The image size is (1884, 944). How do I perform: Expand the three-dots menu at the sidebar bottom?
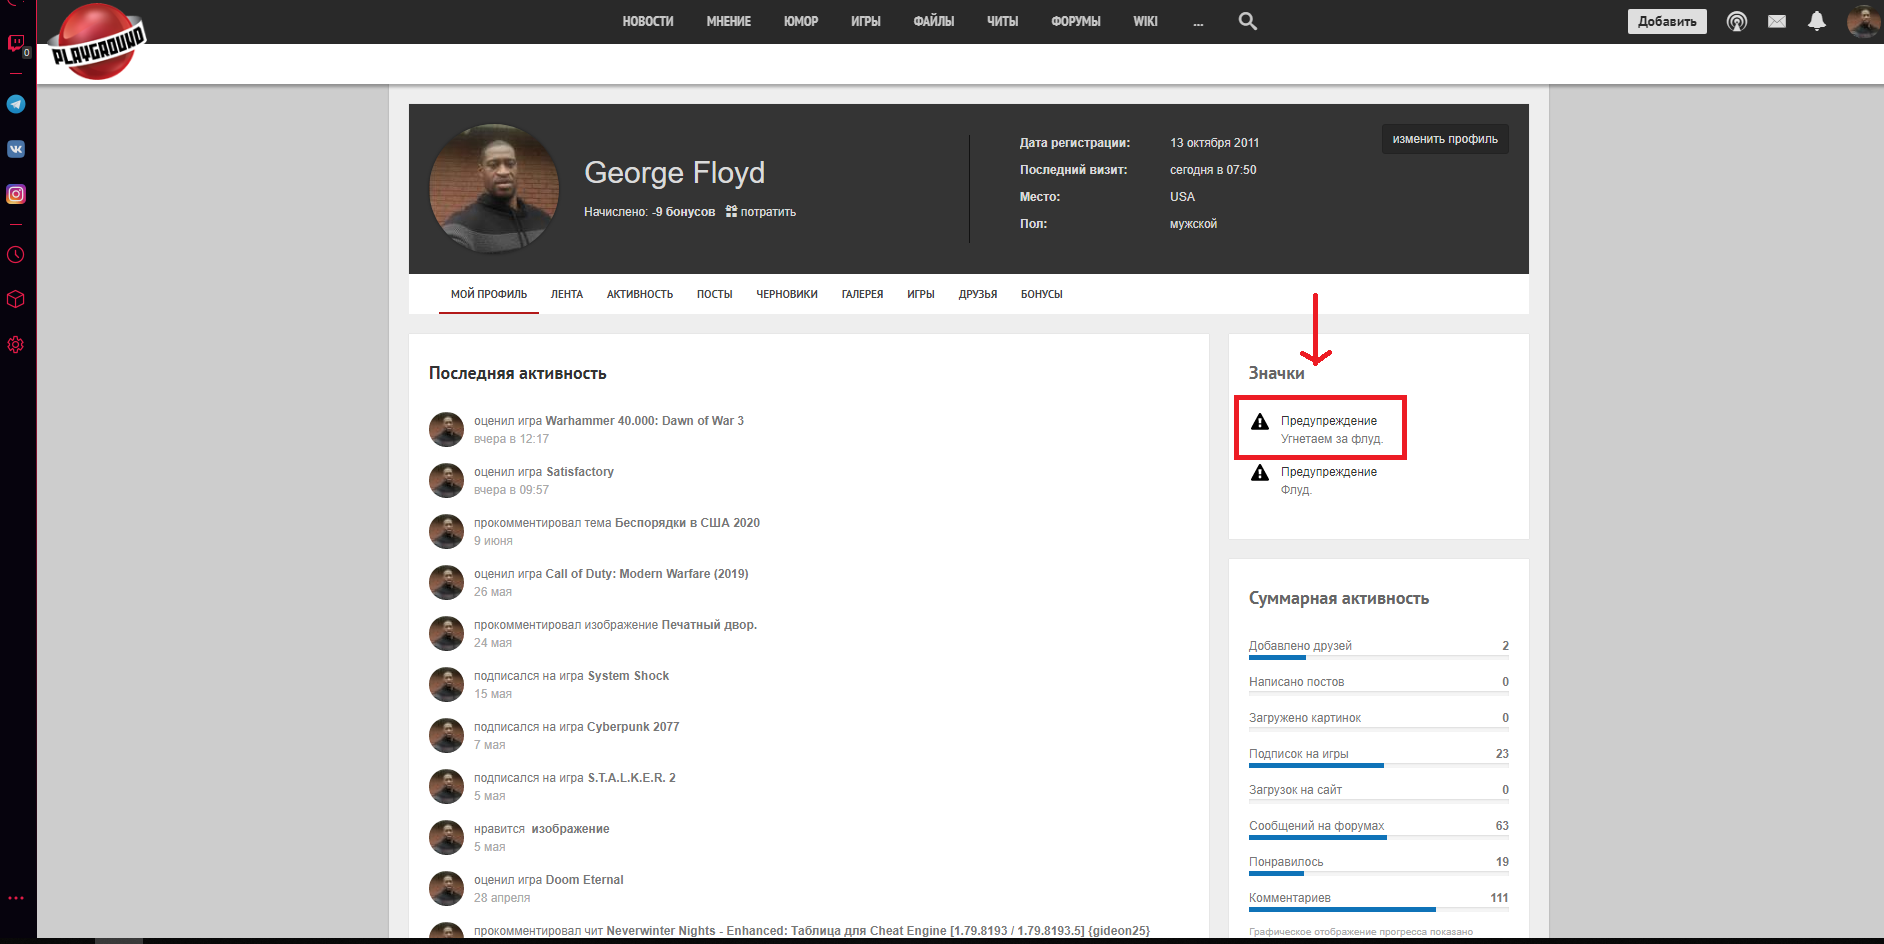pos(16,898)
